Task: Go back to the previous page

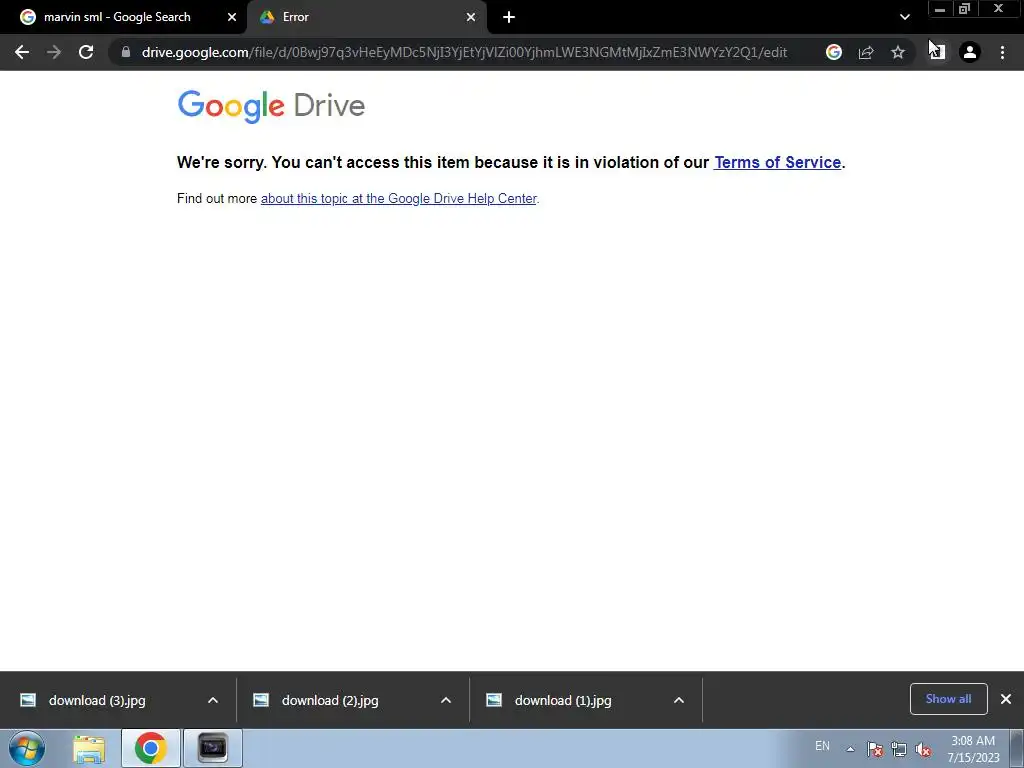Action: (22, 52)
